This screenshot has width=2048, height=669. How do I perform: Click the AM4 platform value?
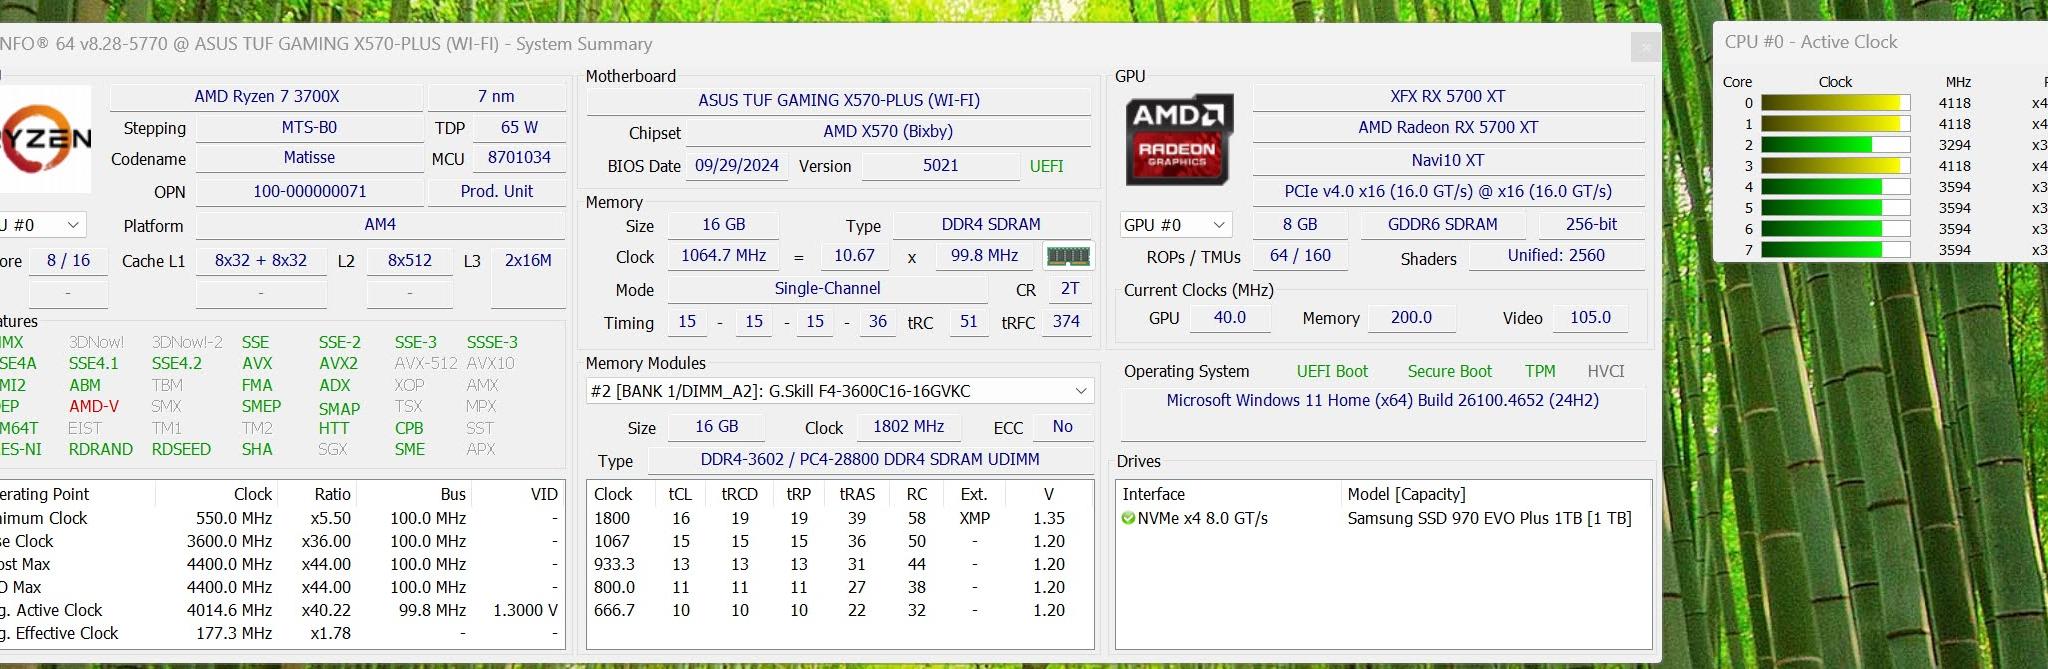pos(380,225)
